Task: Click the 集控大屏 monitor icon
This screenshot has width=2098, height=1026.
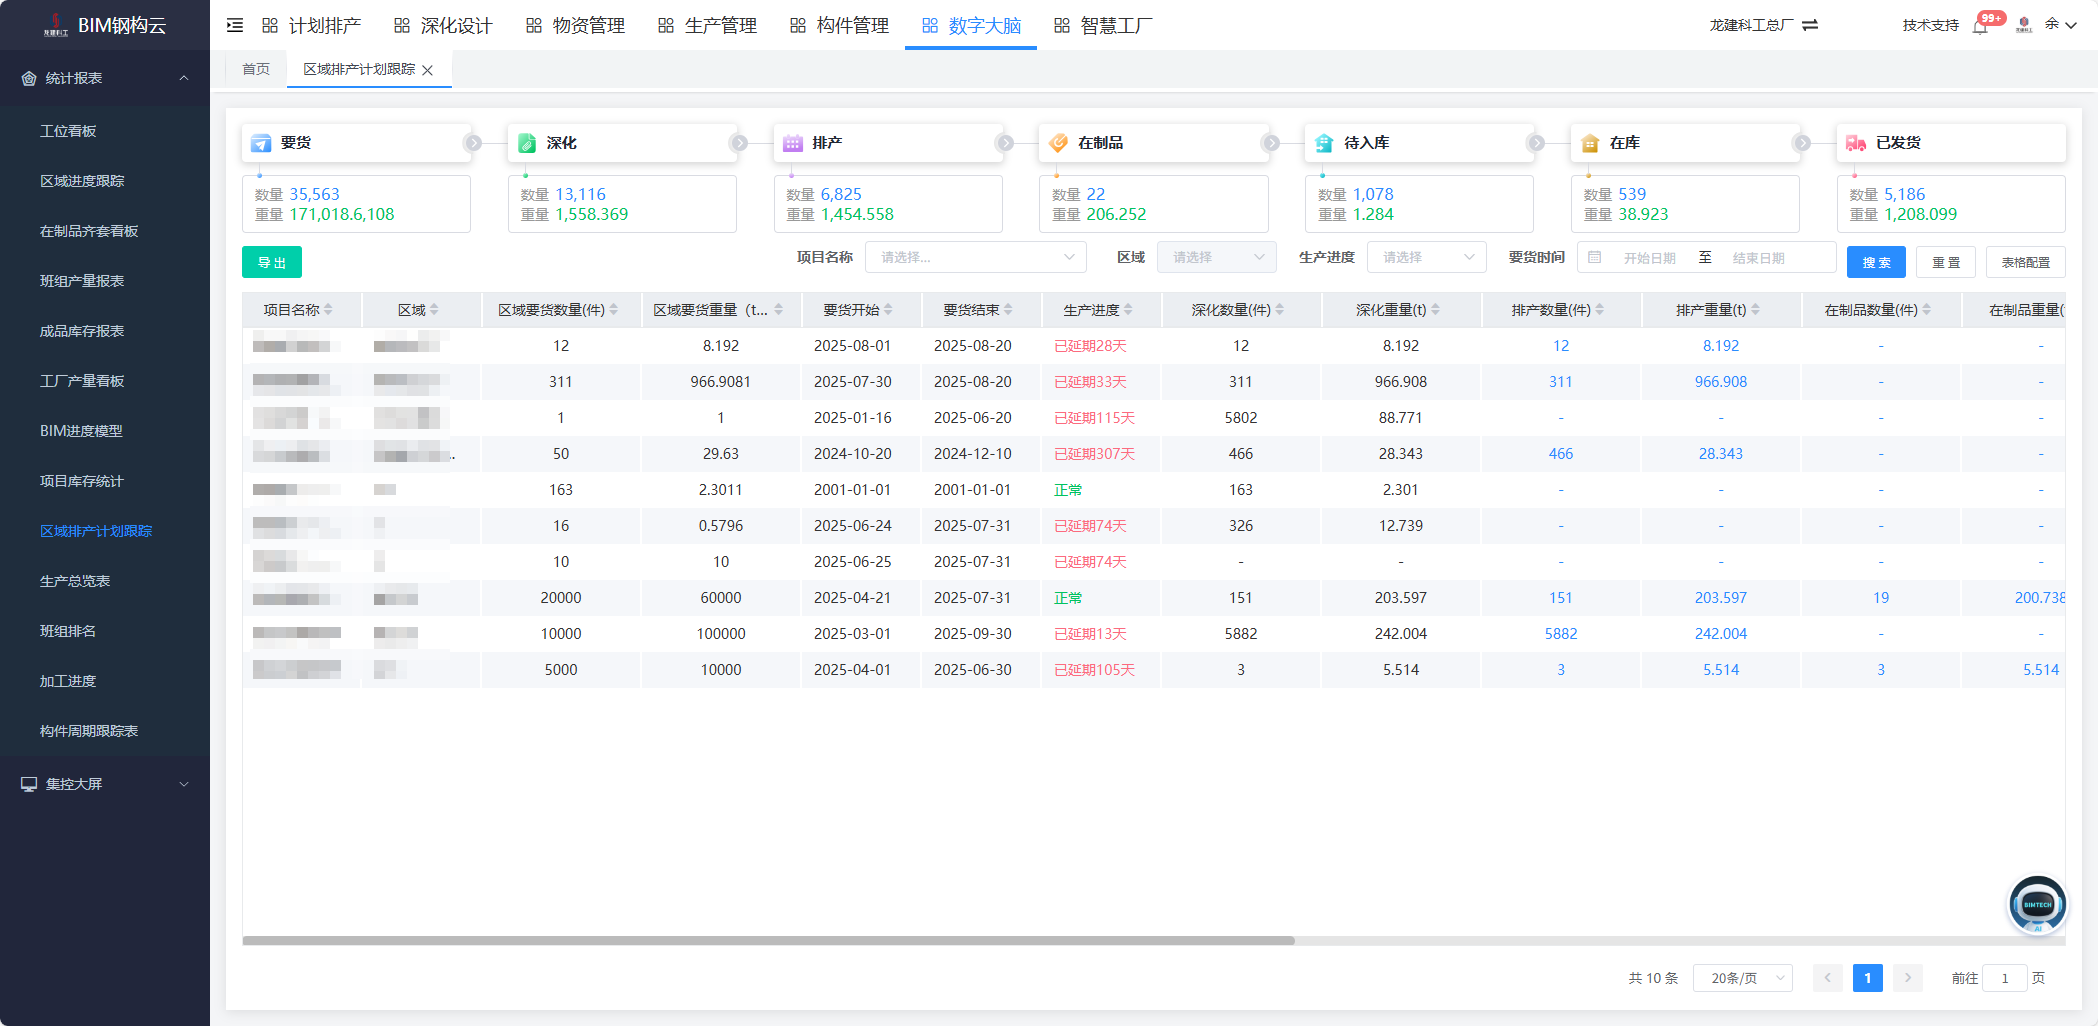Action: coord(29,784)
